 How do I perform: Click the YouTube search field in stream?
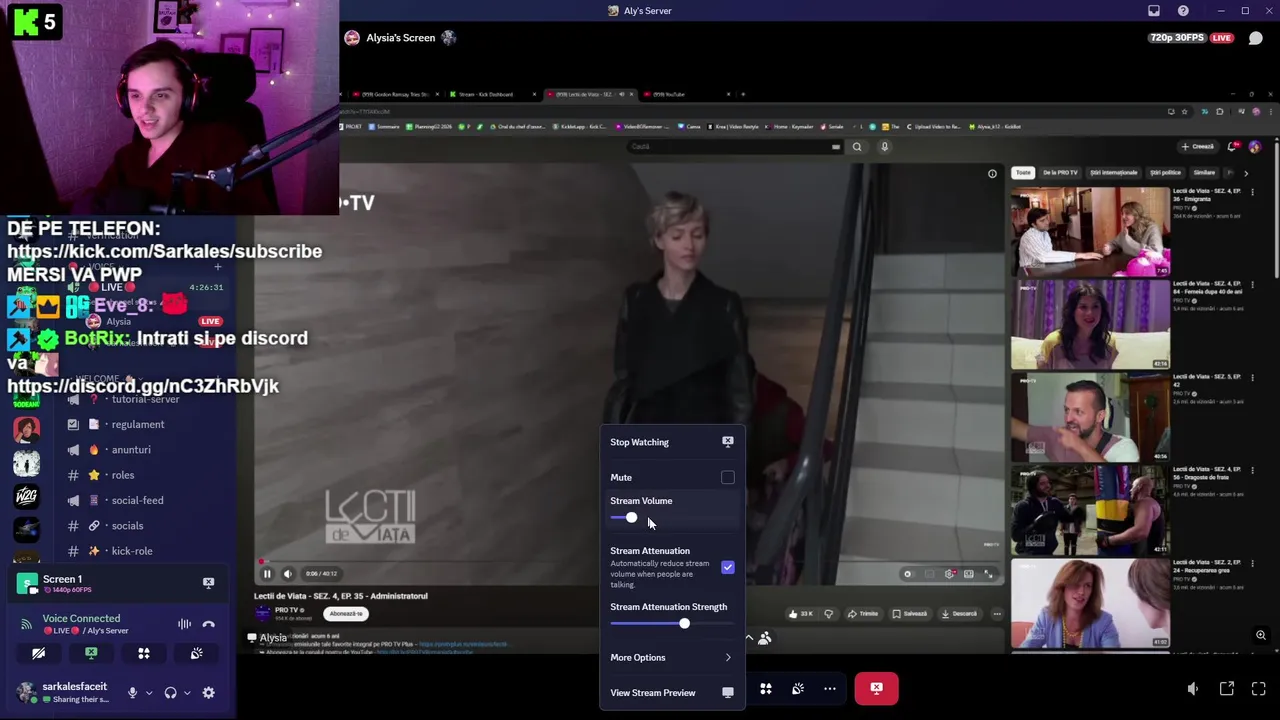pyautogui.click(x=734, y=147)
